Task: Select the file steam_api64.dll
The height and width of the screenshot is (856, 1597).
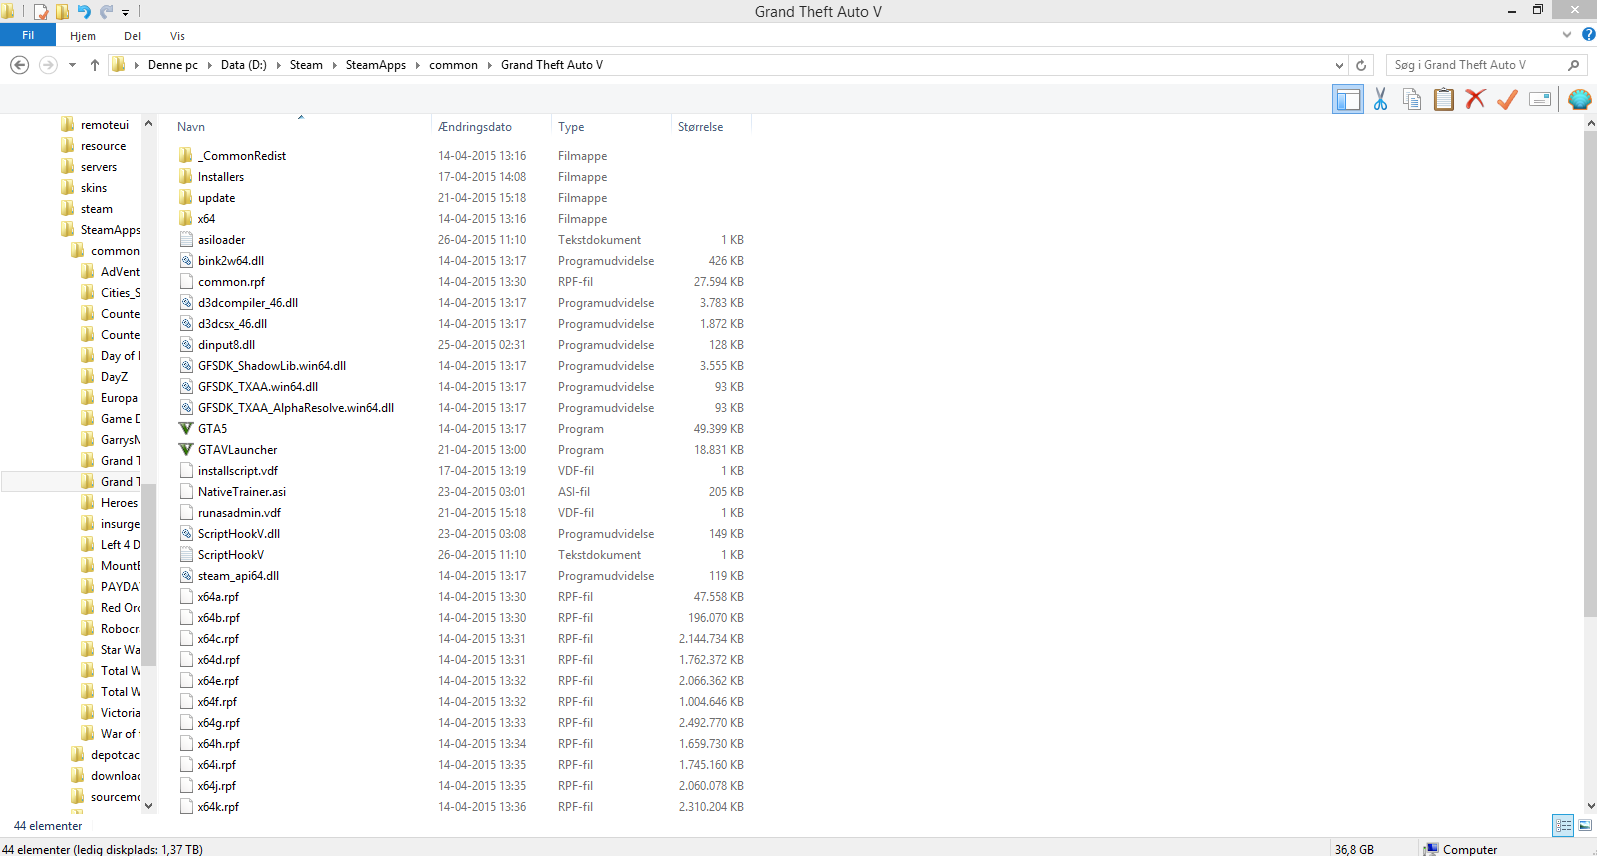Action: pos(238,576)
